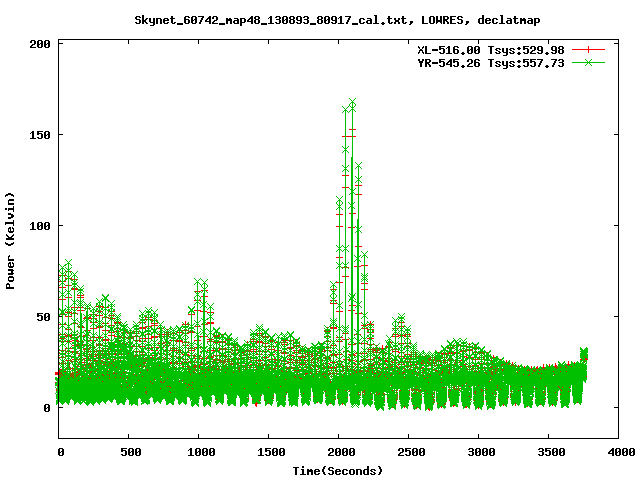640x480 pixels.
Task: Click the 1500 x-axis tick label
Action: [271, 452]
